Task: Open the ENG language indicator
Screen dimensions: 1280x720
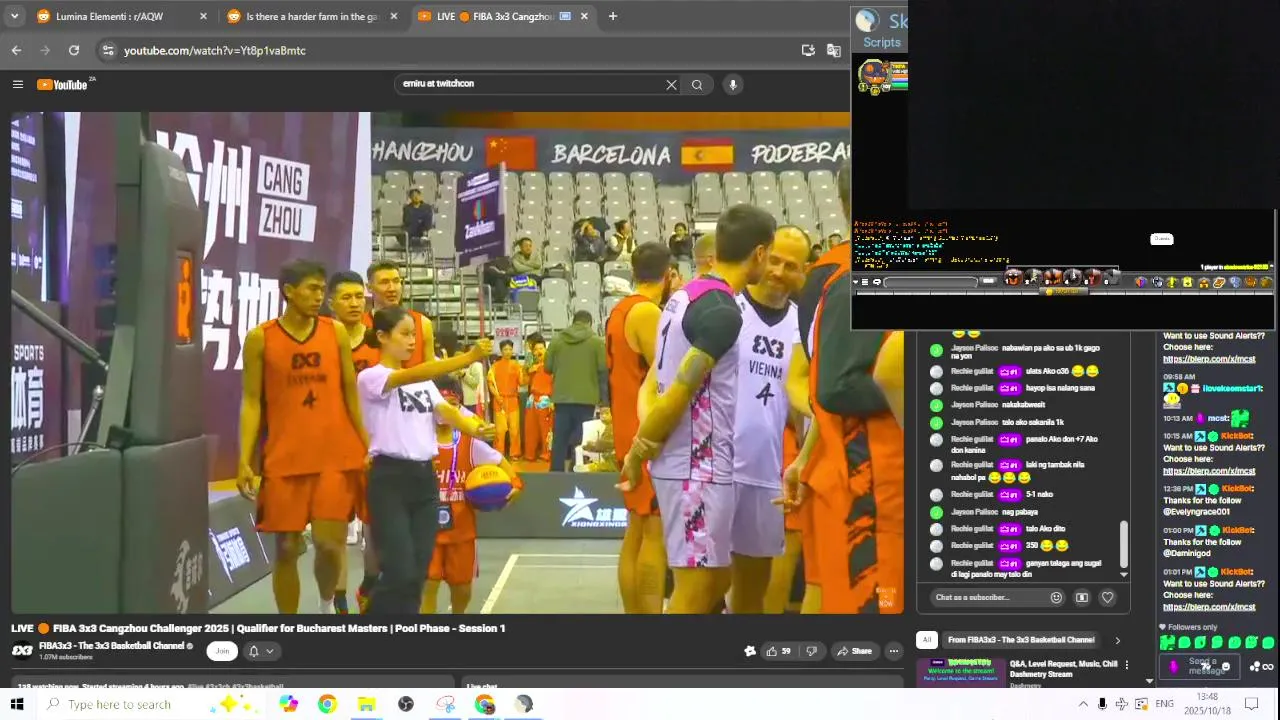Action: tap(1164, 704)
